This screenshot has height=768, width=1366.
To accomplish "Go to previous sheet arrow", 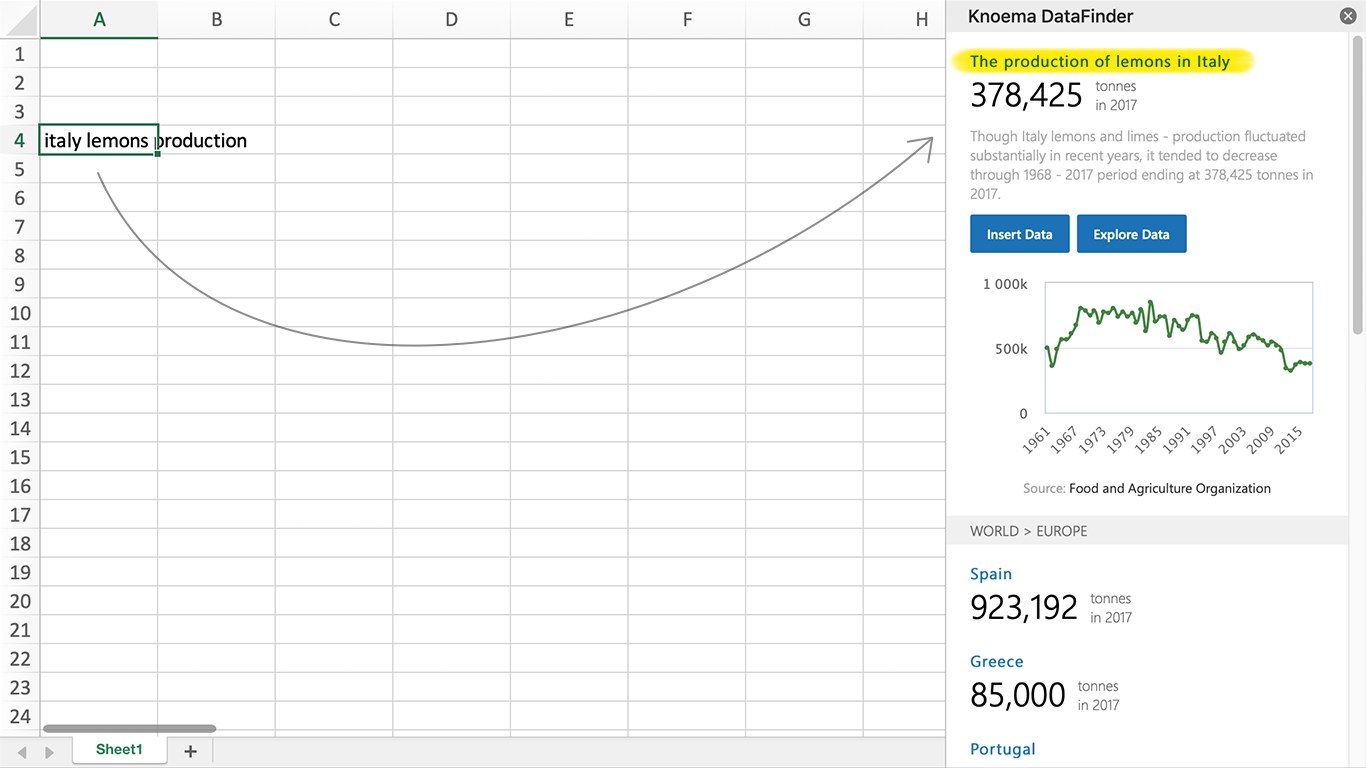I will click(x=22, y=752).
